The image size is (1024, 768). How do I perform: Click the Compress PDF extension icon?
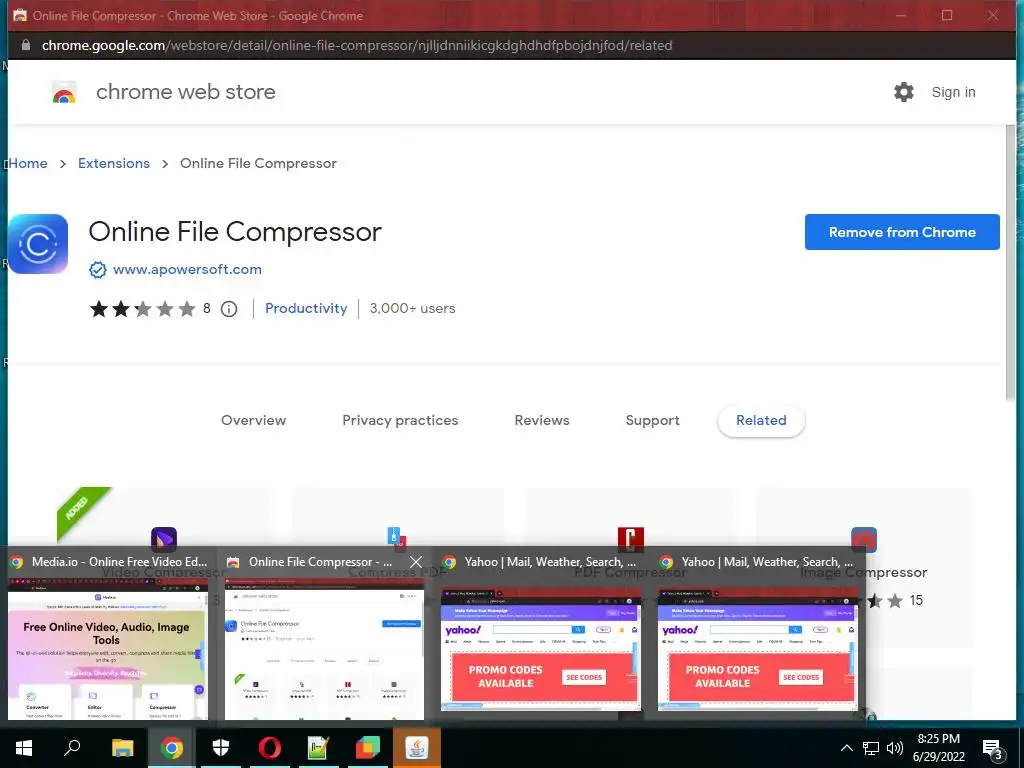(x=397, y=539)
